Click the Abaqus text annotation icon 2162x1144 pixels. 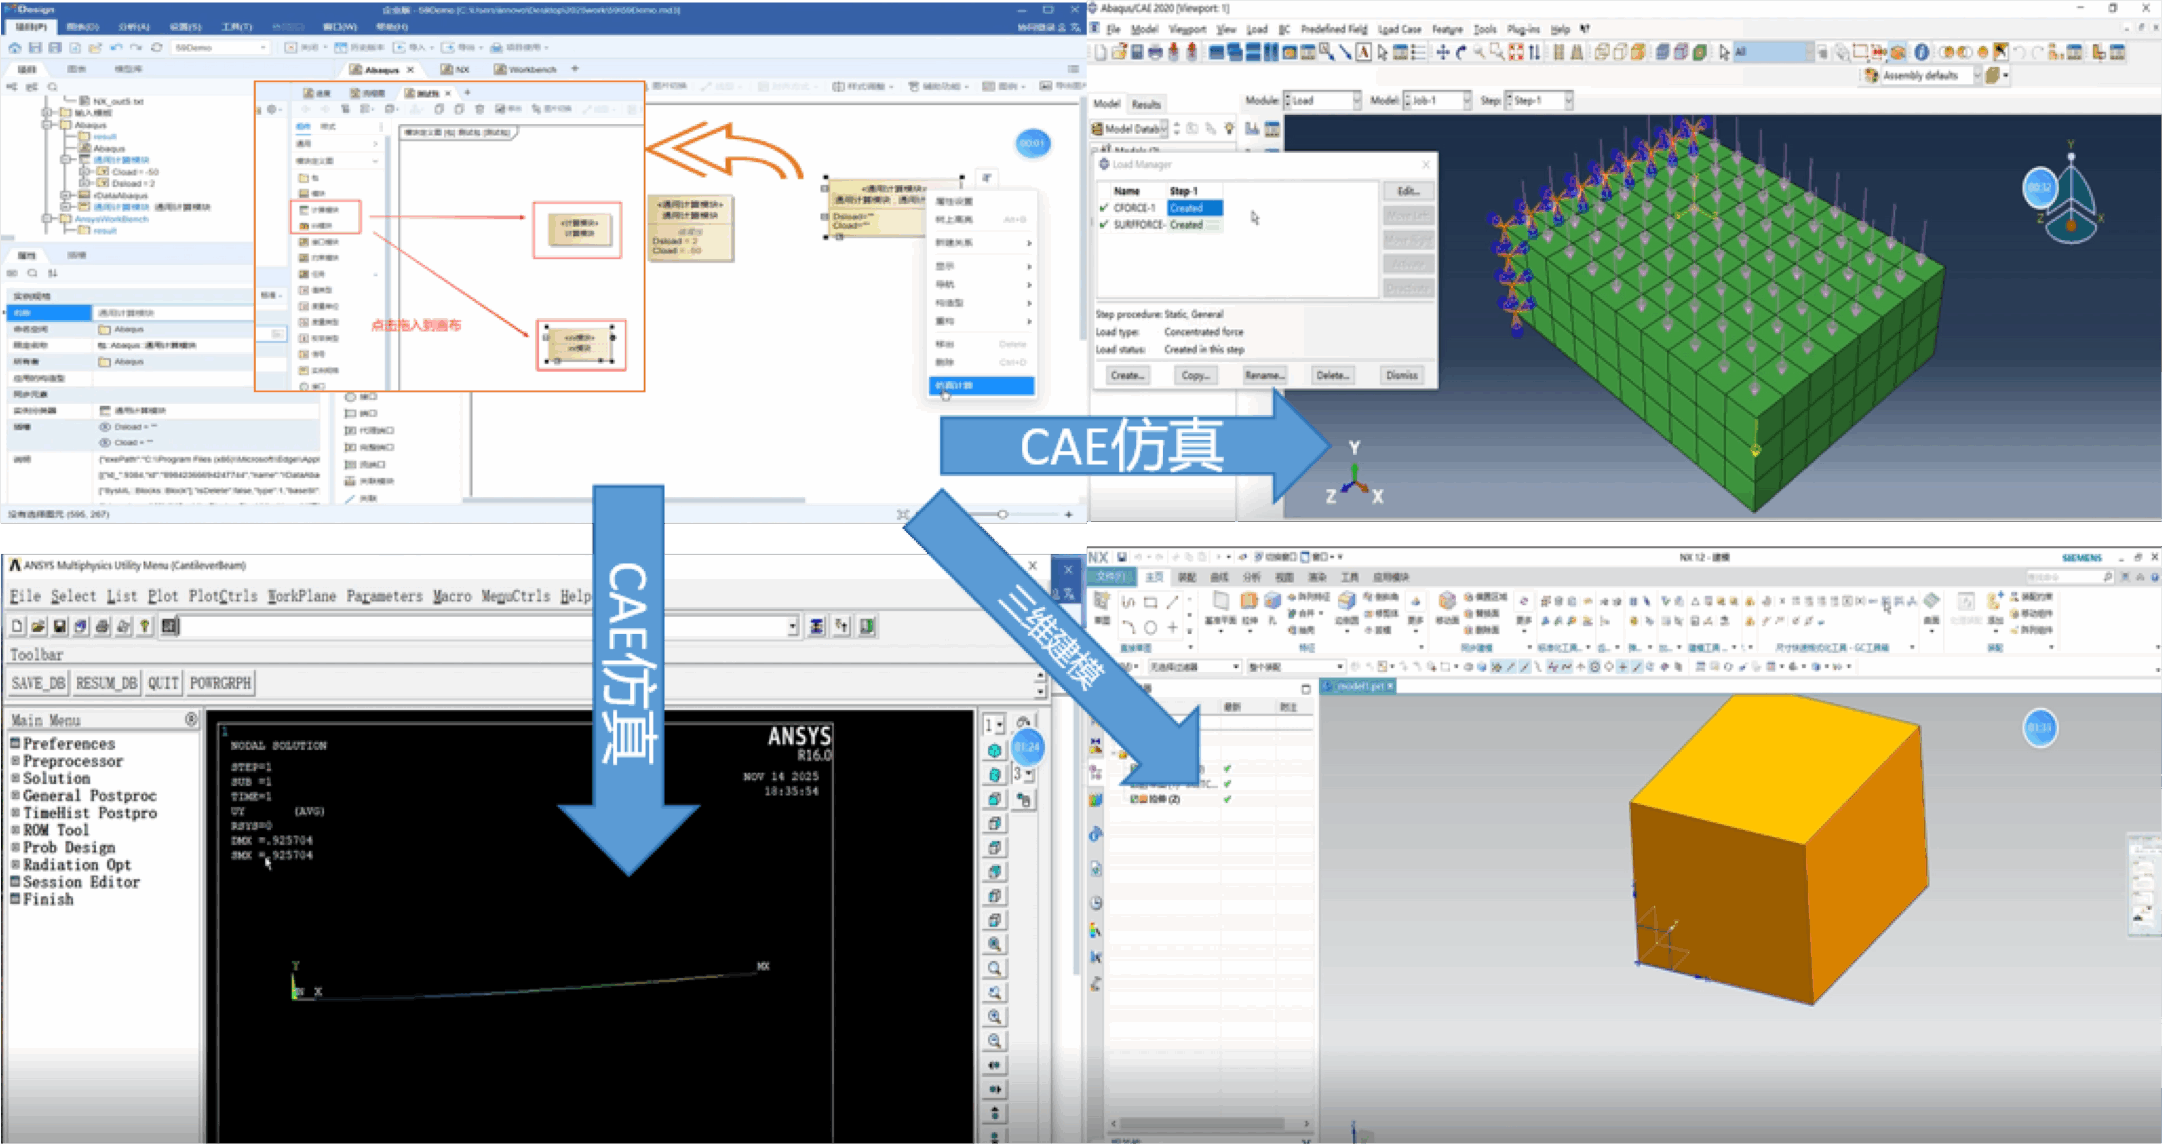pos(1363,52)
